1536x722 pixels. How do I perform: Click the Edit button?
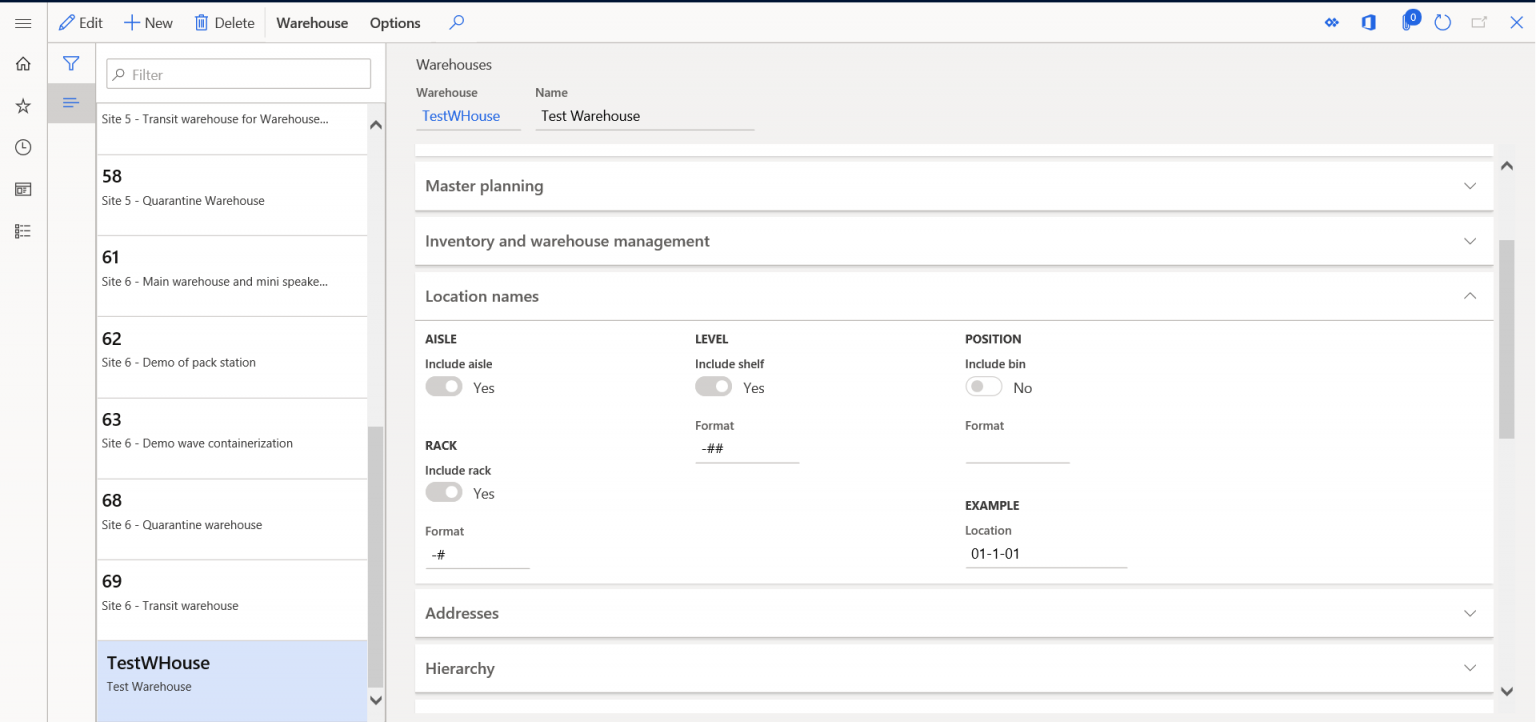coord(81,21)
